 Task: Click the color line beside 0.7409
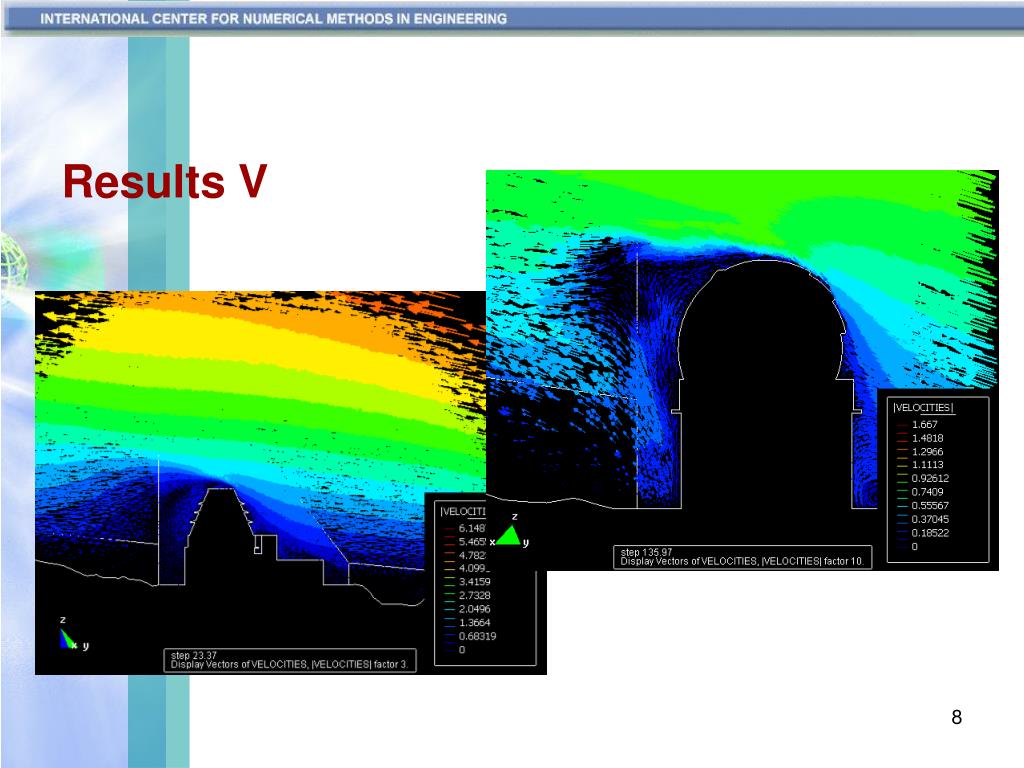[x=903, y=492]
